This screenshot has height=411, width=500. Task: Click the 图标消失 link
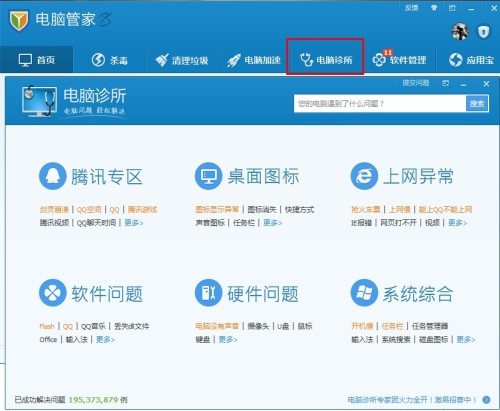(x=262, y=210)
